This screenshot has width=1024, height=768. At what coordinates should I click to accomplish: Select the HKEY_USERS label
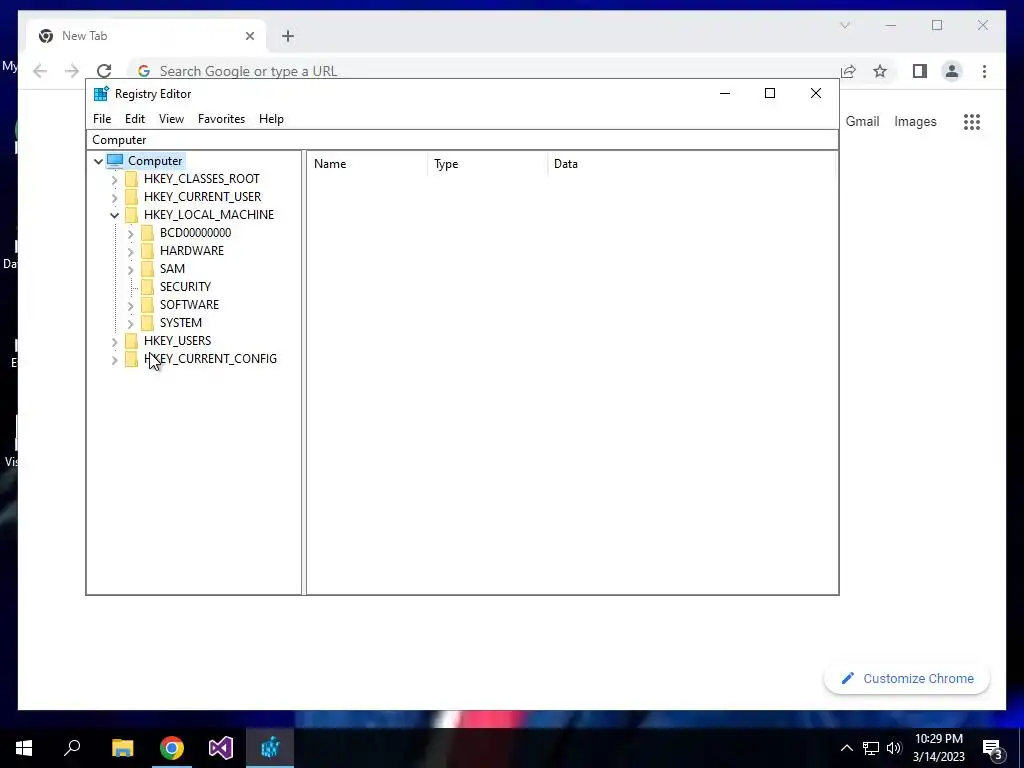[x=178, y=341]
